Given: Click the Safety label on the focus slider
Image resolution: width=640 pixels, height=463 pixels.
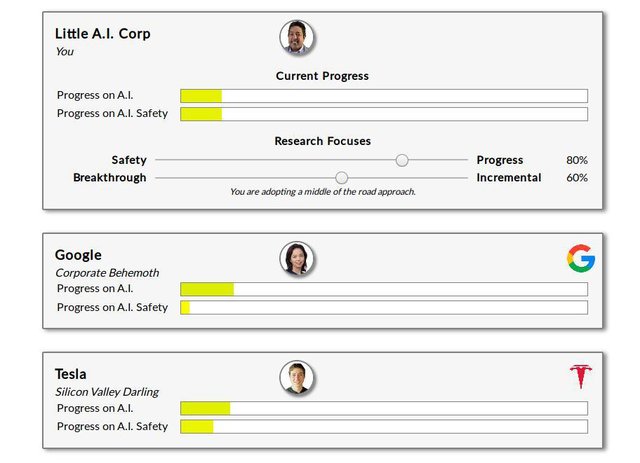Looking at the screenshot, I should point(129,160).
